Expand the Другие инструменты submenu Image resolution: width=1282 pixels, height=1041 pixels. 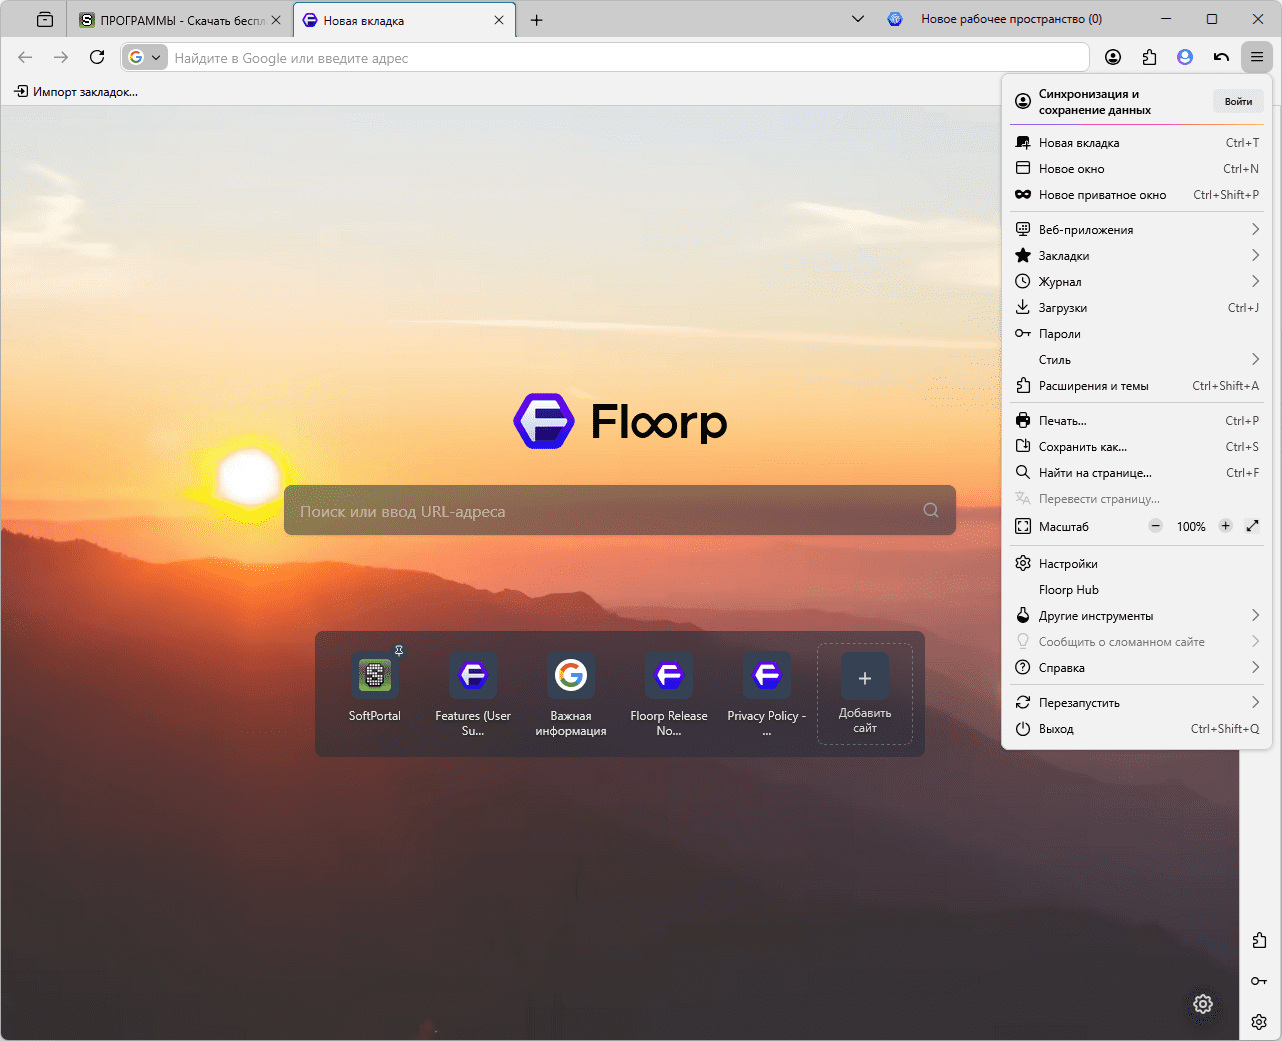coord(1137,616)
